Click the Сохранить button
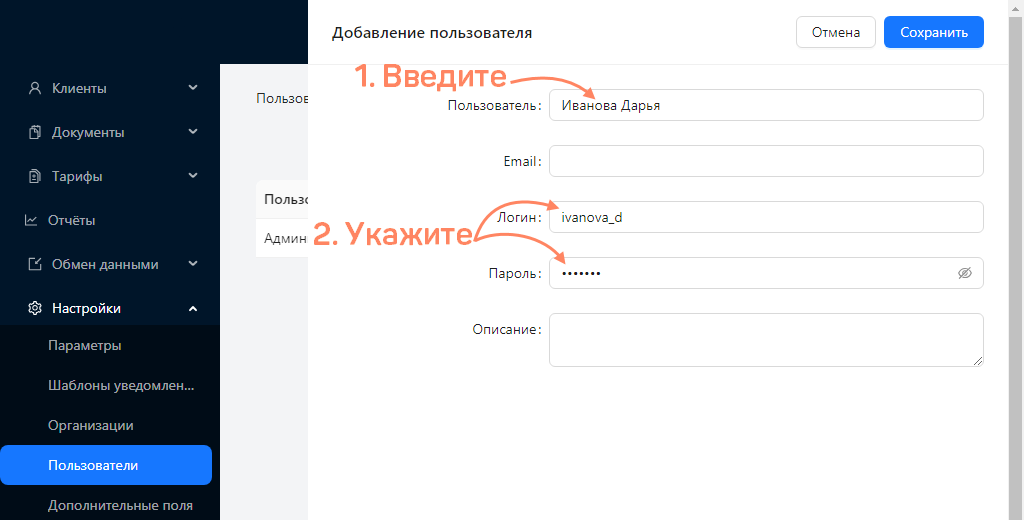The image size is (1024, 520). click(934, 32)
